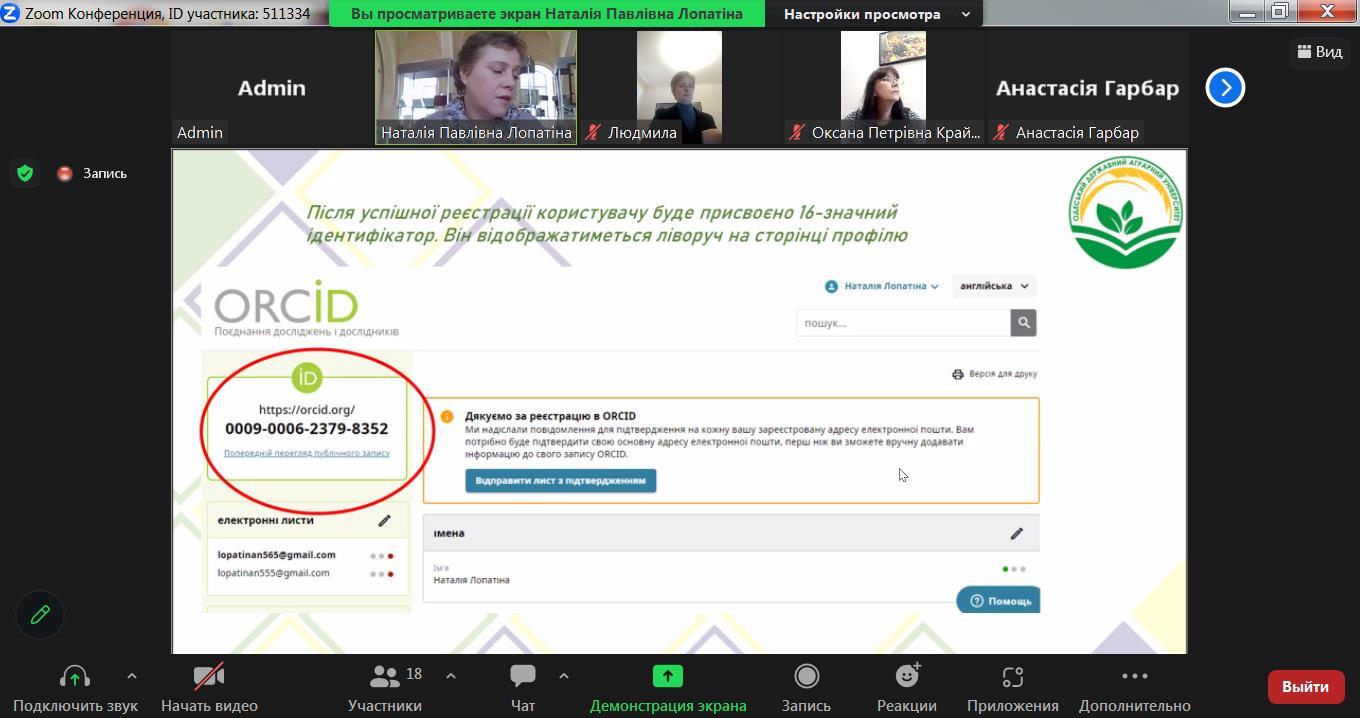Image resolution: width=1360 pixels, height=718 pixels.
Task: Toggle Start video camera button
Action: coord(209,678)
